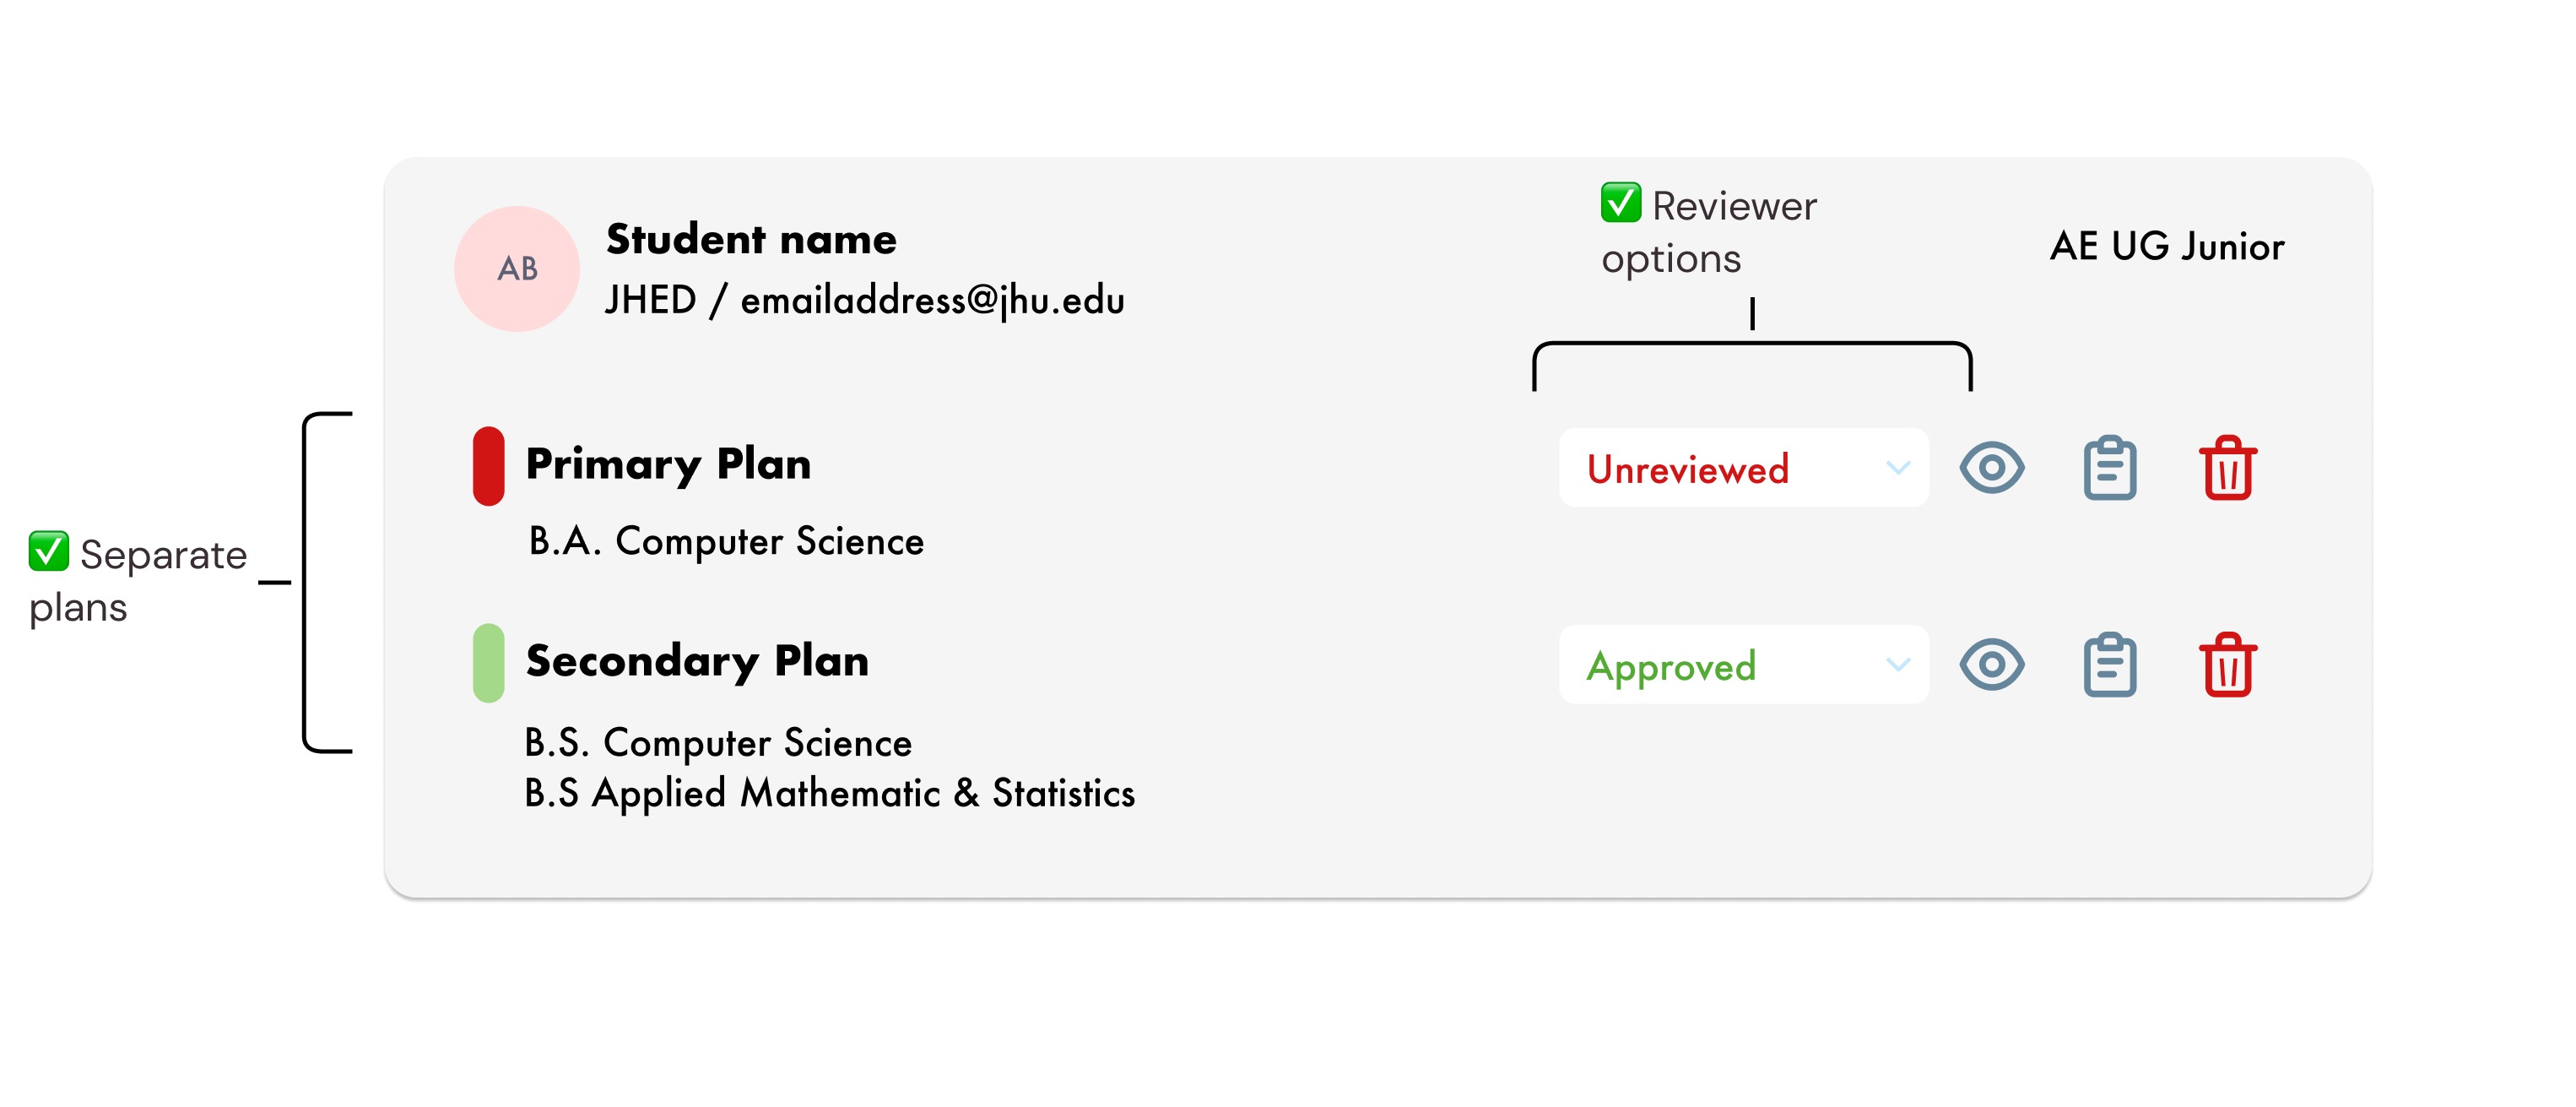This screenshot has width=2576, height=1107.
Task: Click the clipboard icon for Primary Plan
Action: pyautogui.click(x=2109, y=468)
